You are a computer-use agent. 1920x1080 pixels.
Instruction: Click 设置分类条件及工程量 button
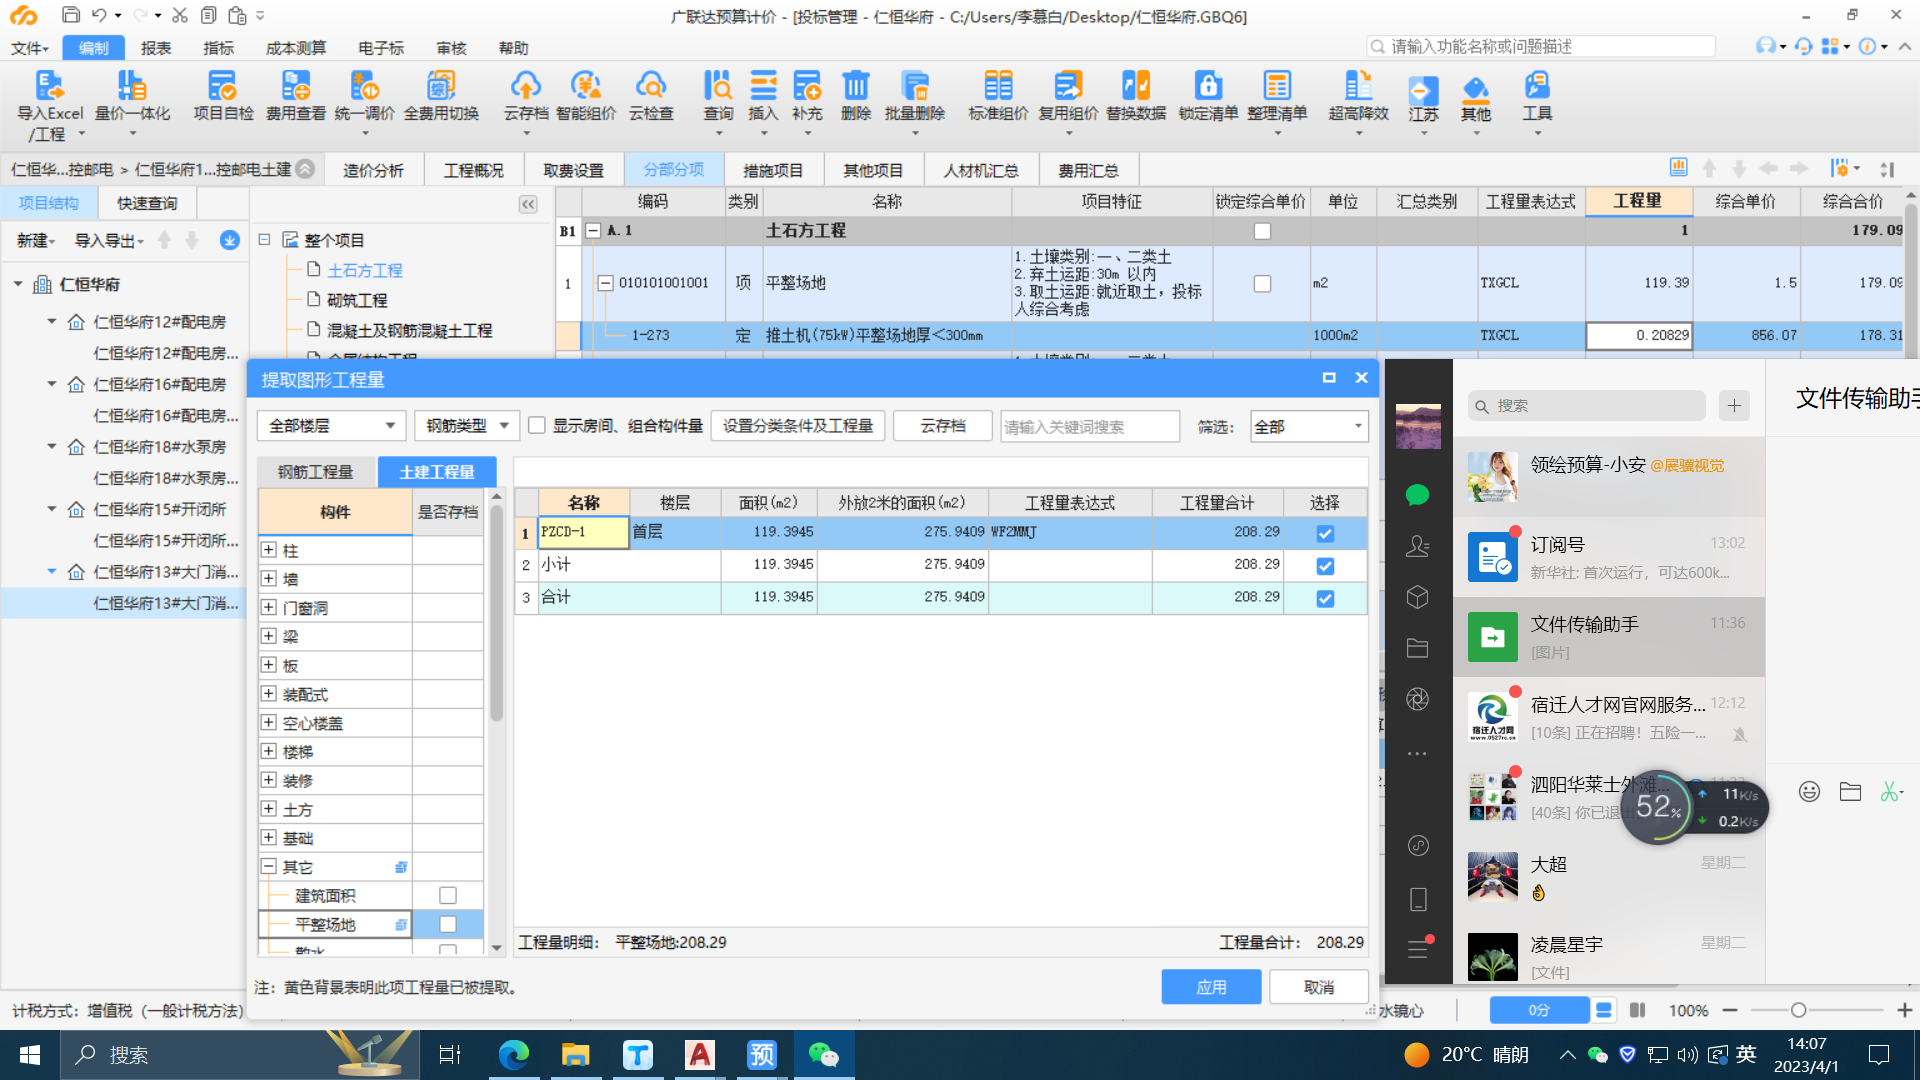pyautogui.click(x=798, y=426)
